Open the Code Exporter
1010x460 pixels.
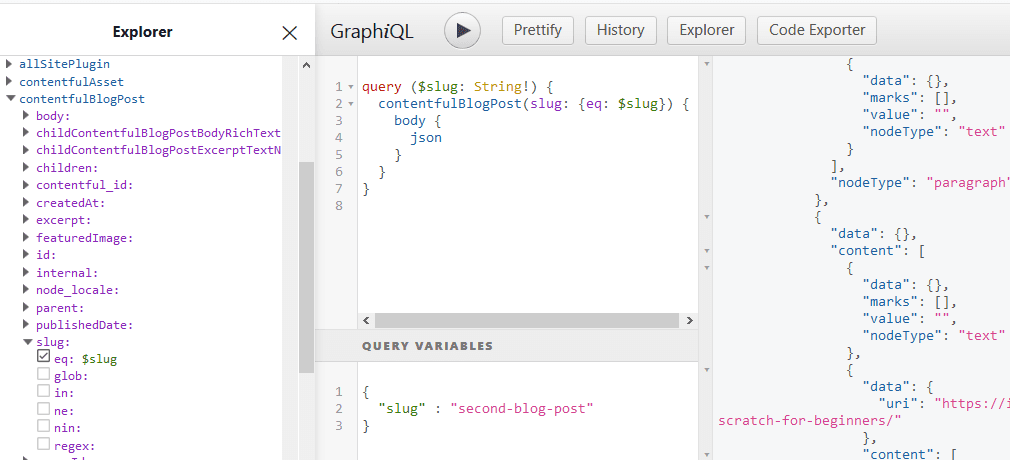817,30
